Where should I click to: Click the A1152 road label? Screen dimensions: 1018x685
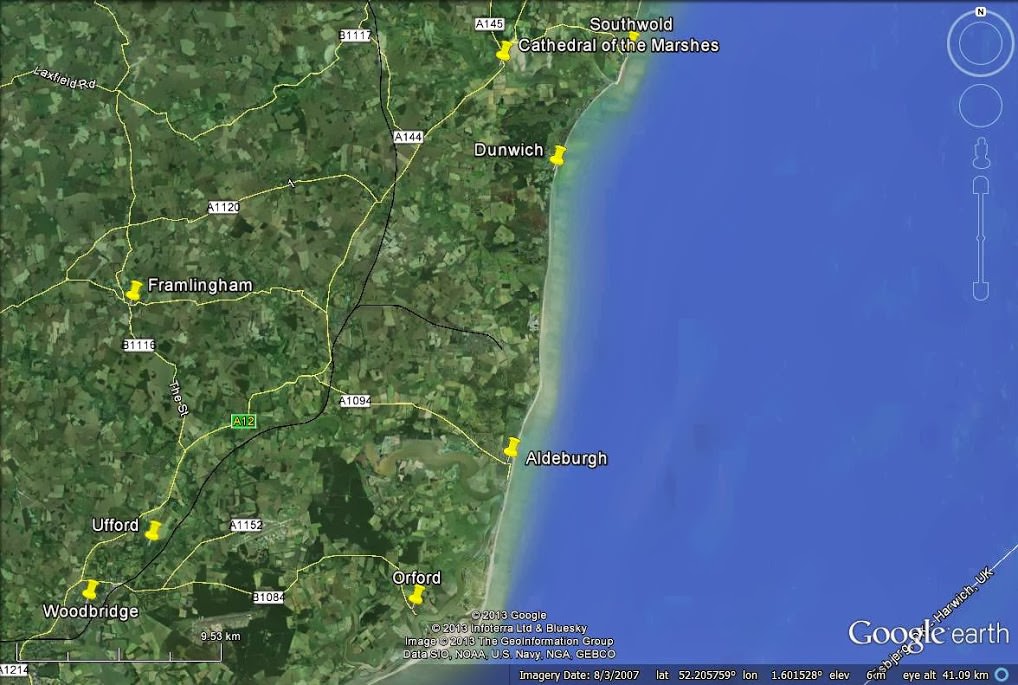click(x=246, y=525)
